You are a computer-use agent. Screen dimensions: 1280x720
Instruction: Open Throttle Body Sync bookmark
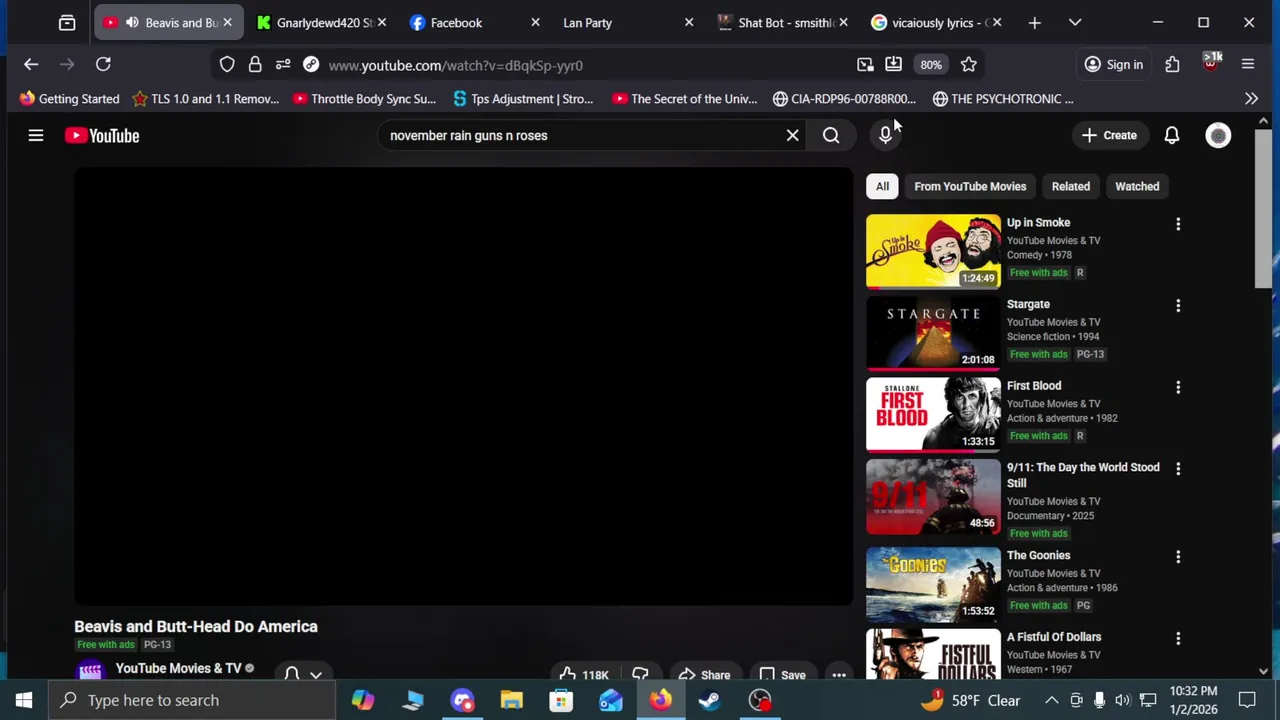pos(364,98)
